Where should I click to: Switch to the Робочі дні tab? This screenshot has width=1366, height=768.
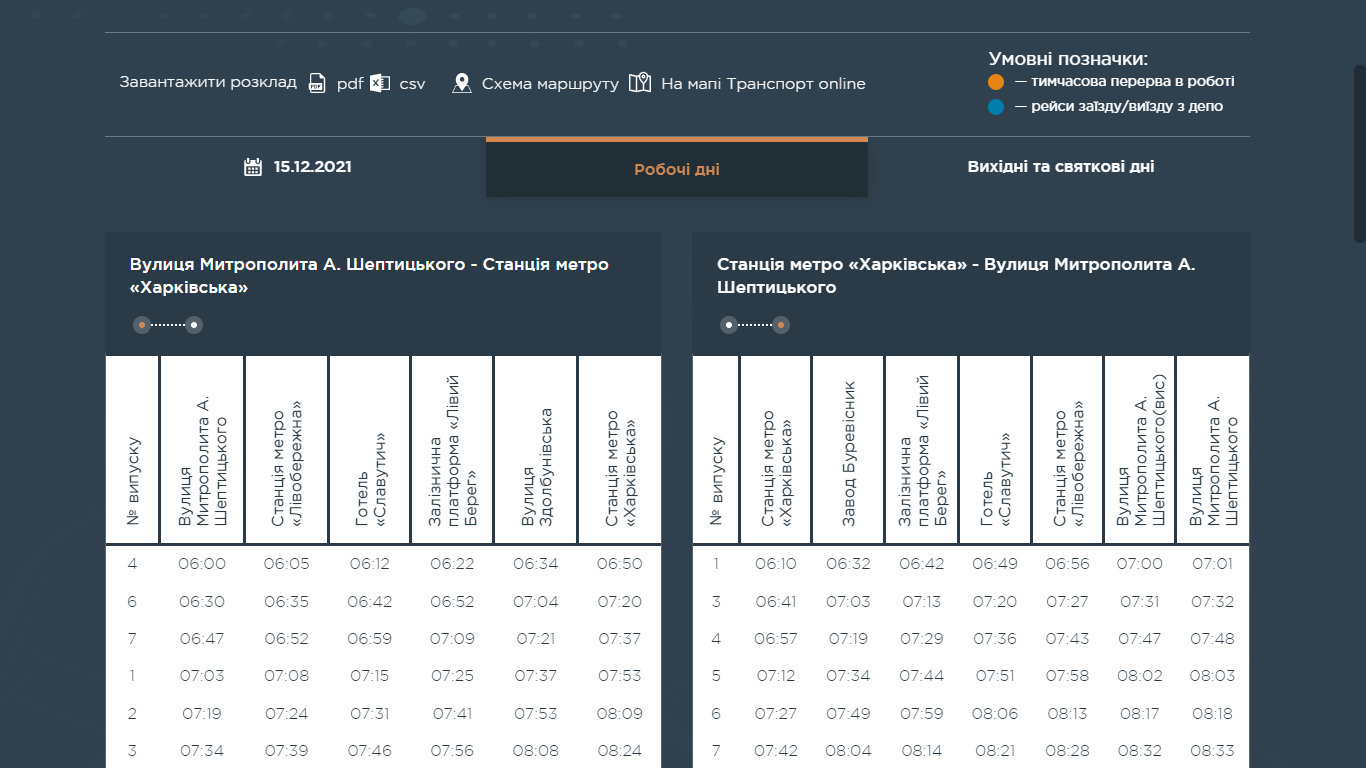tap(677, 168)
